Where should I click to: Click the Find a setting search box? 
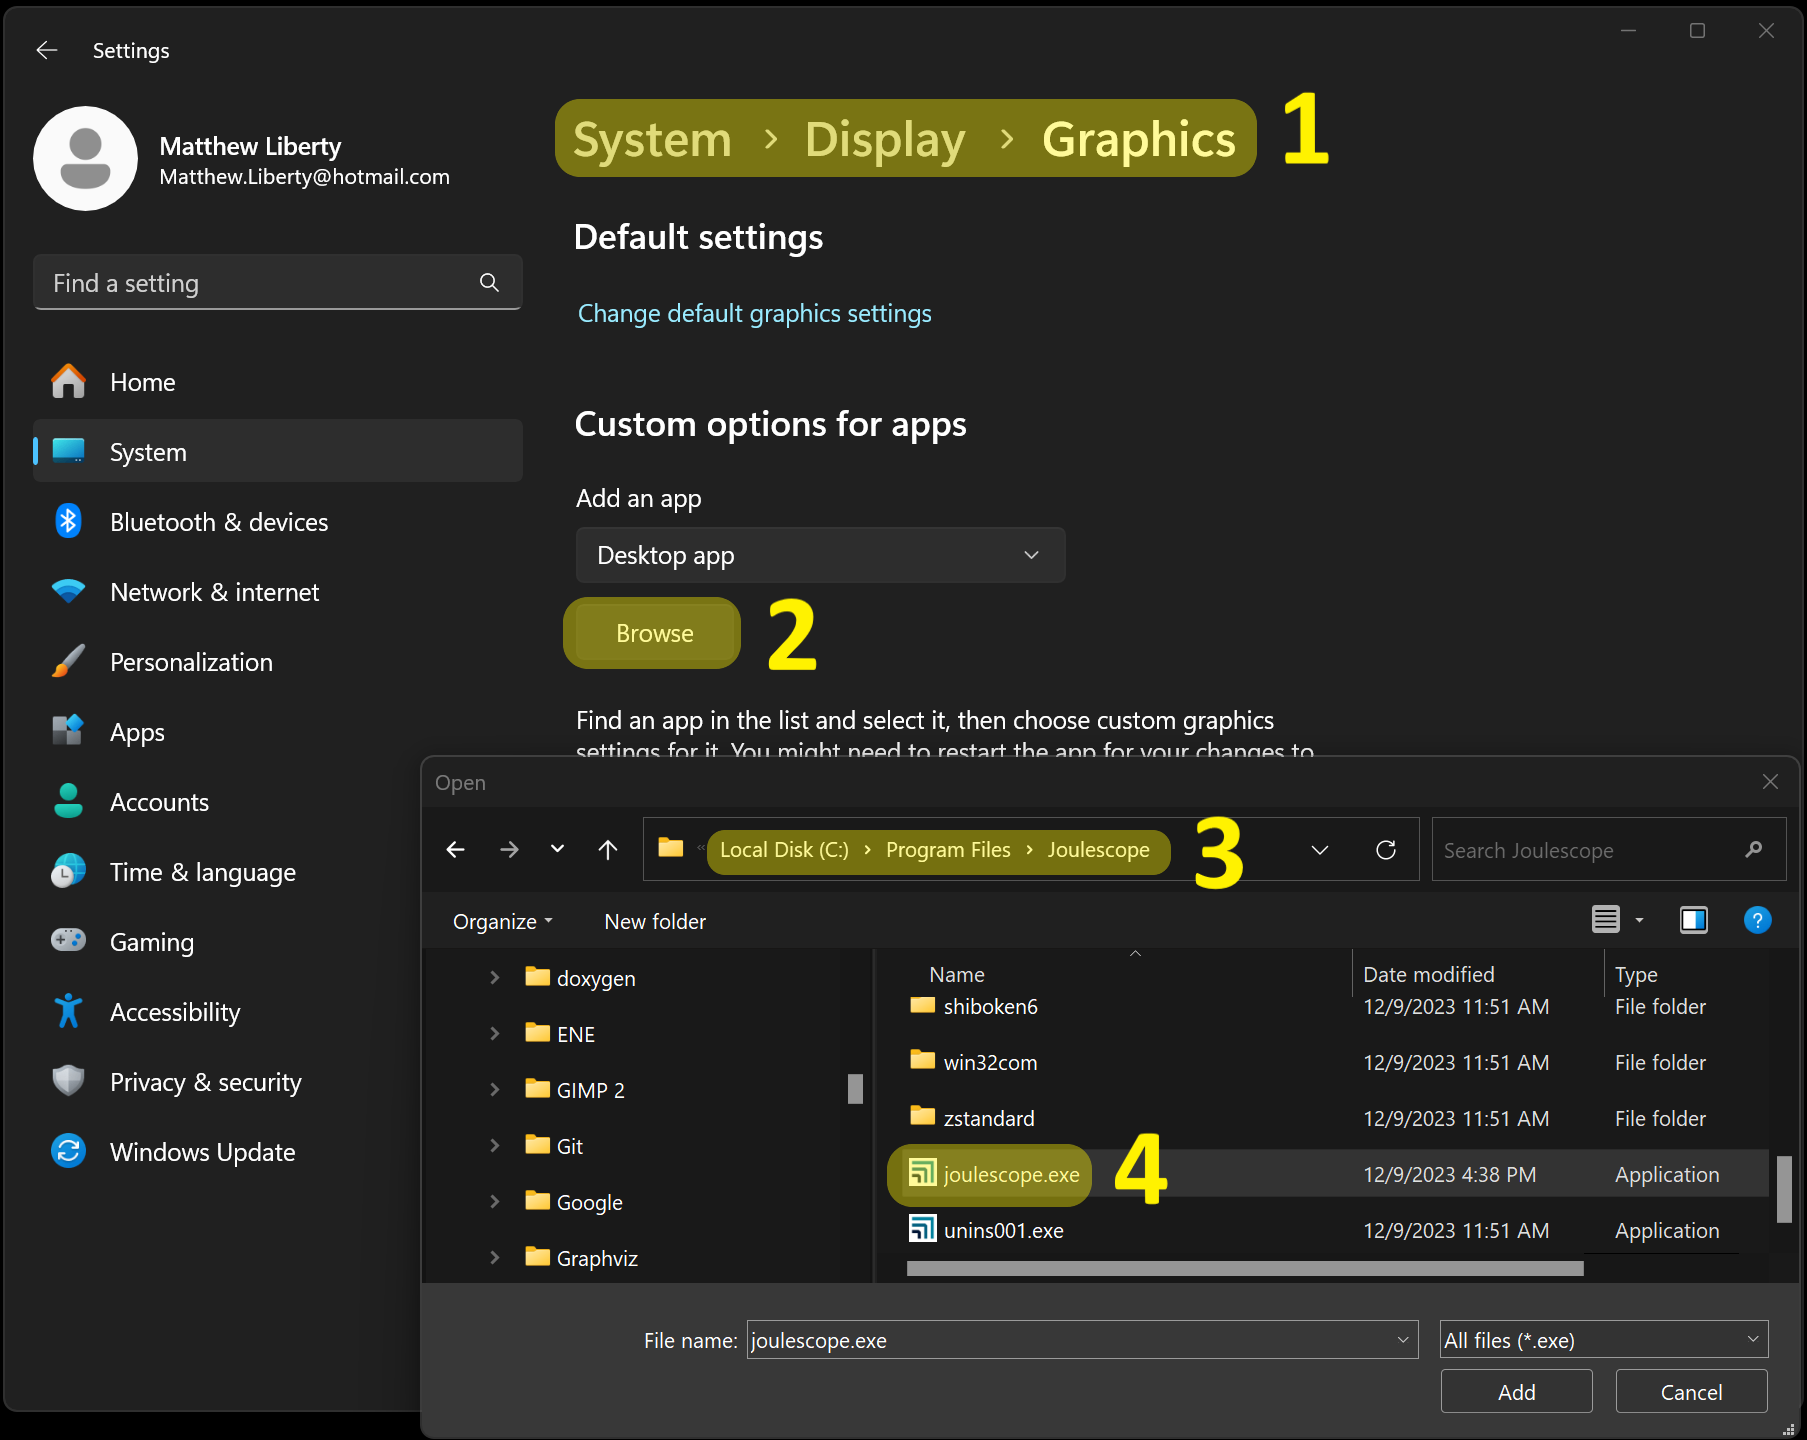pyautogui.click(x=278, y=283)
